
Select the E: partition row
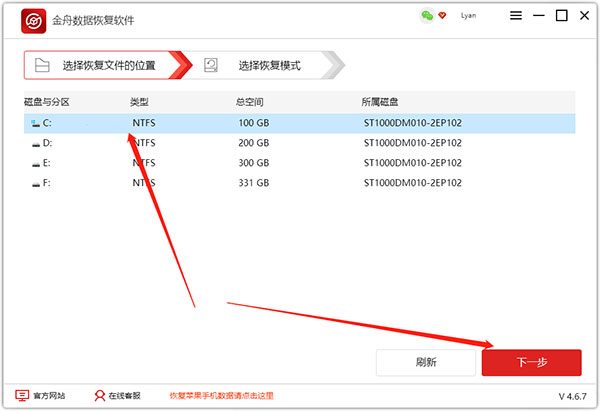(x=300, y=163)
